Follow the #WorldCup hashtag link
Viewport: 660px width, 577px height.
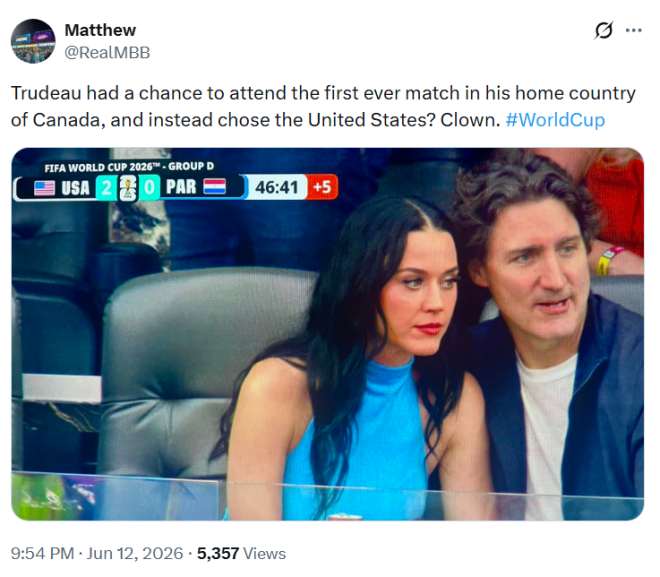[x=555, y=120]
